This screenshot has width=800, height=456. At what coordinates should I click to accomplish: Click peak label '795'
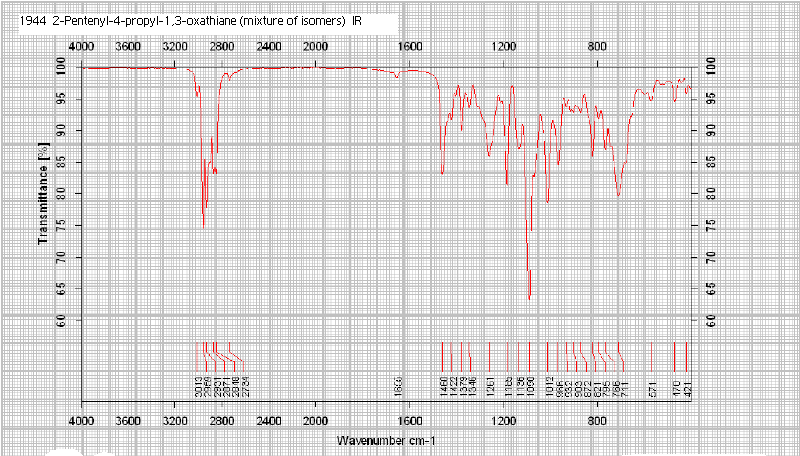click(x=605, y=389)
